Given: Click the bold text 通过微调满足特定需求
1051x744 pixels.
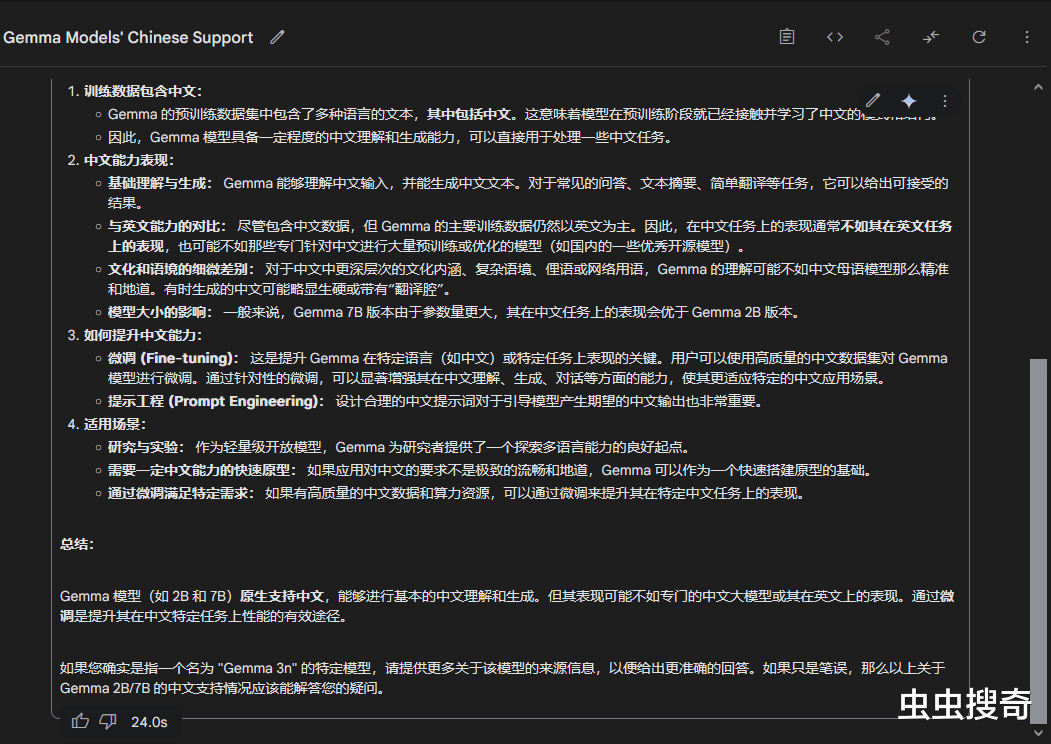Looking at the screenshot, I should point(181,493).
